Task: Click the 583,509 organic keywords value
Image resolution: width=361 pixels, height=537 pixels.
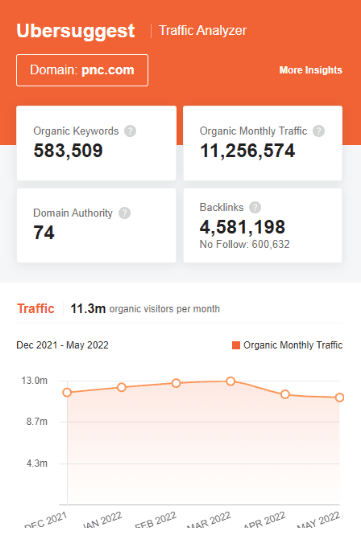Action: (68, 151)
